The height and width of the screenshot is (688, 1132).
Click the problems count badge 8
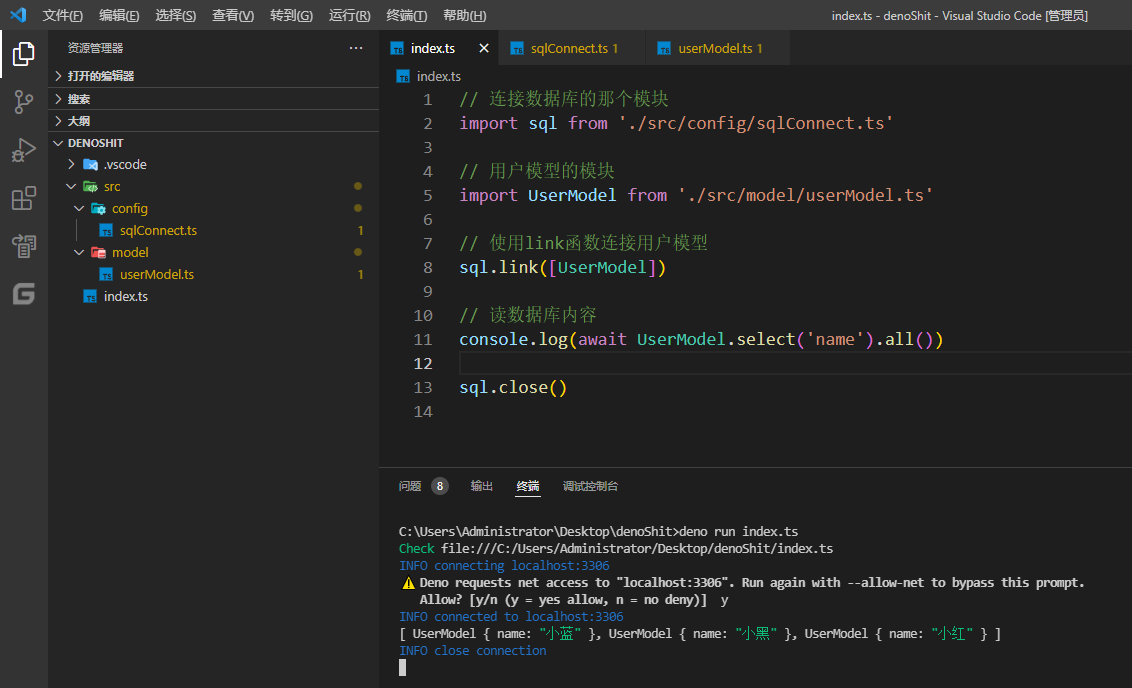[440, 487]
